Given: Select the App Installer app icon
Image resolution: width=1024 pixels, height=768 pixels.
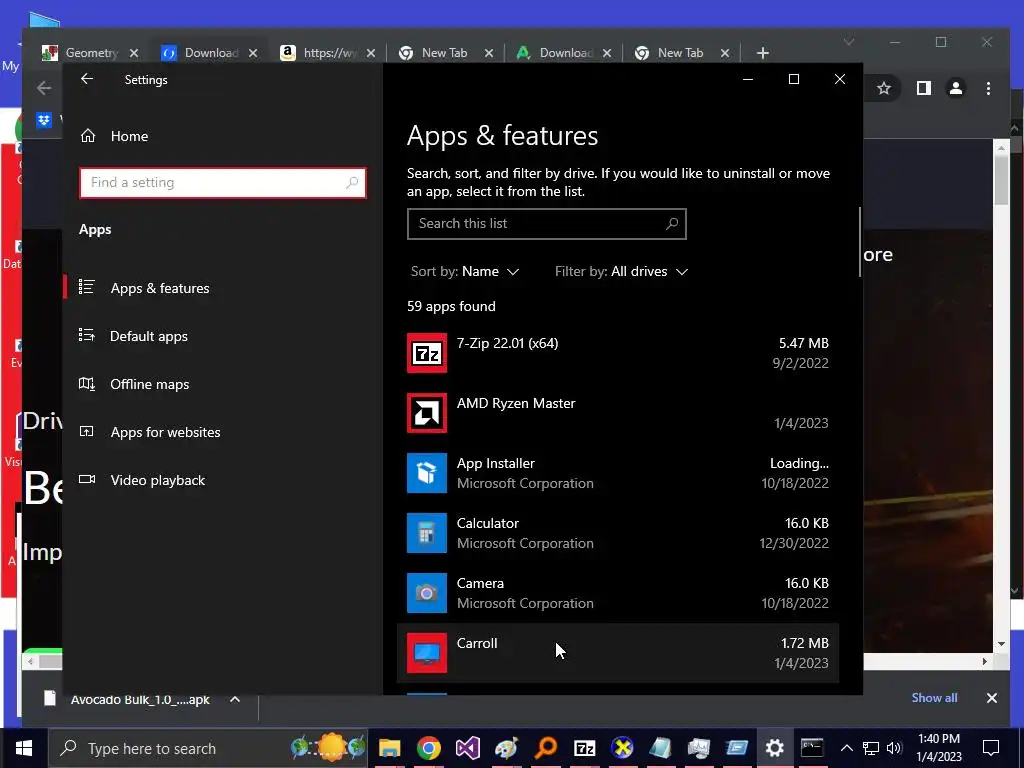Looking at the screenshot, I should 427,473.
